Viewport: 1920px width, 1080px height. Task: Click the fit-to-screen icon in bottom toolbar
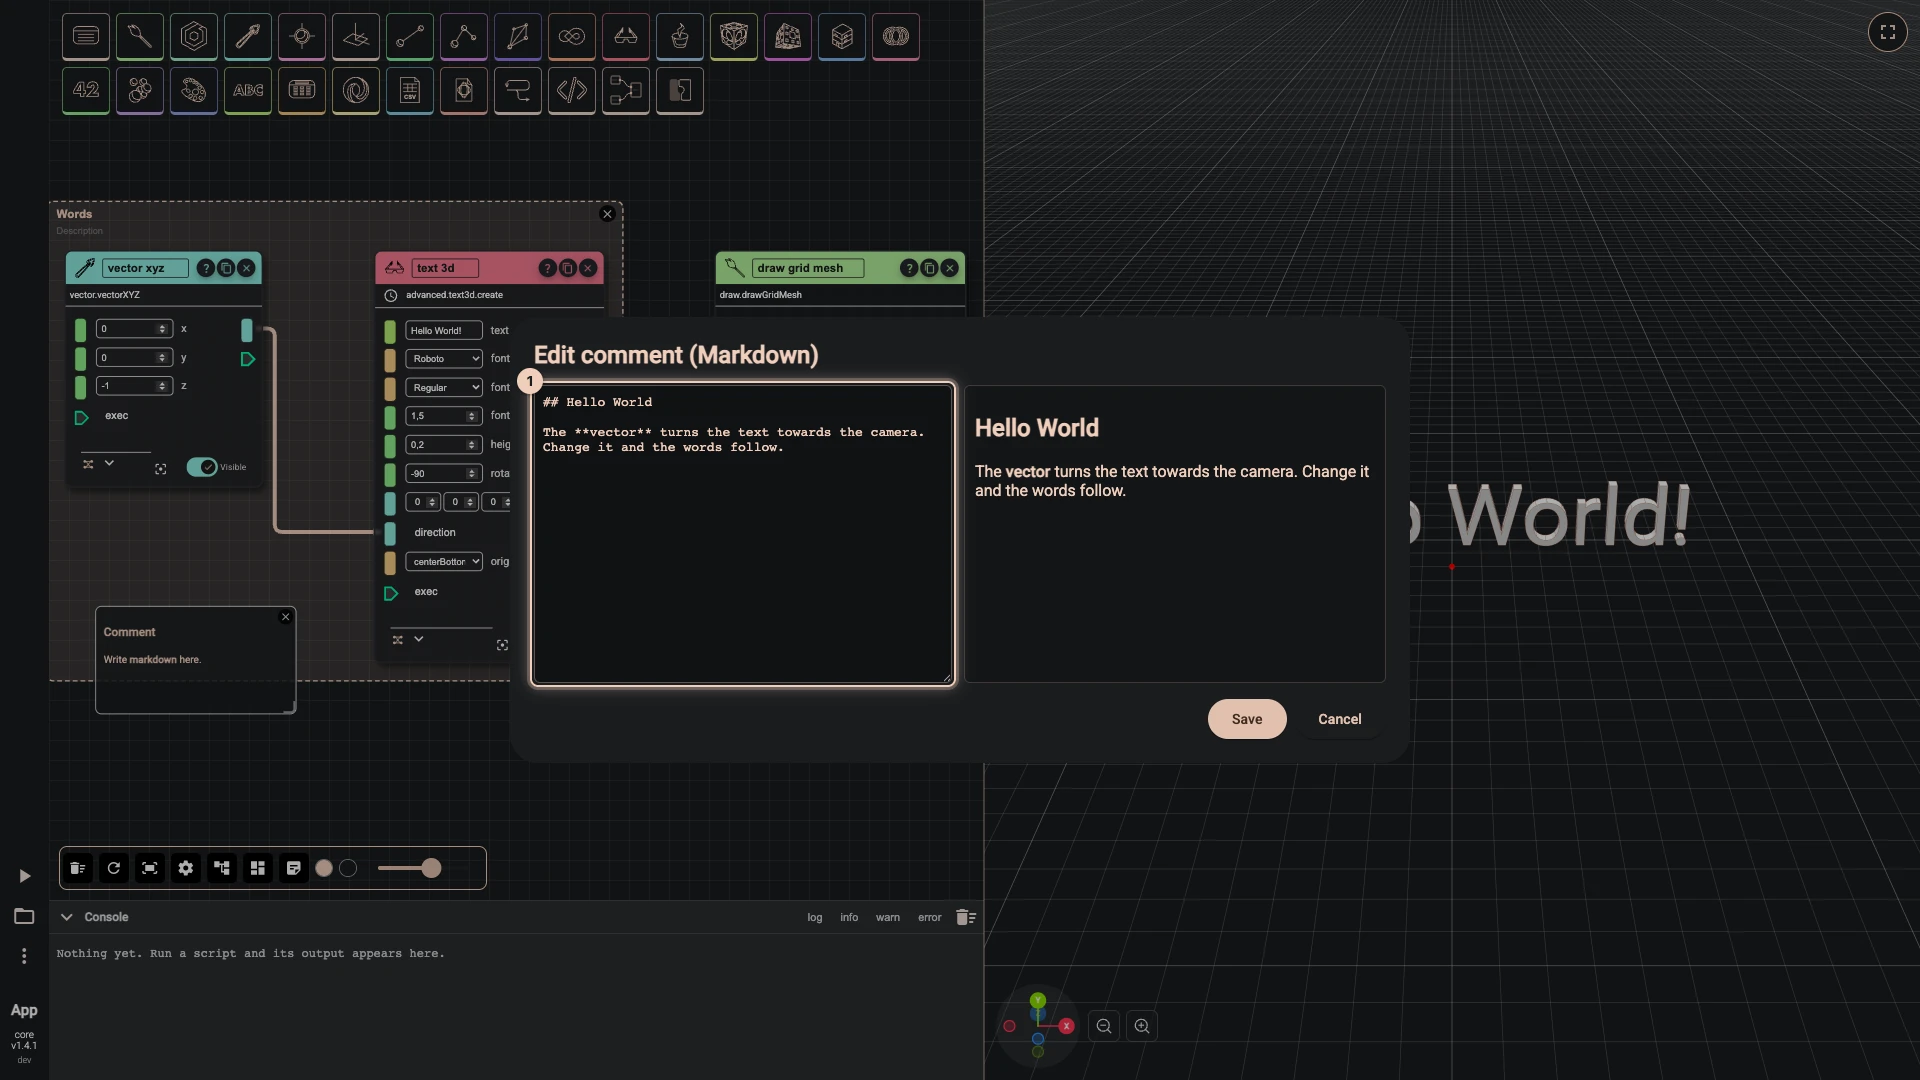coord(150,868)
